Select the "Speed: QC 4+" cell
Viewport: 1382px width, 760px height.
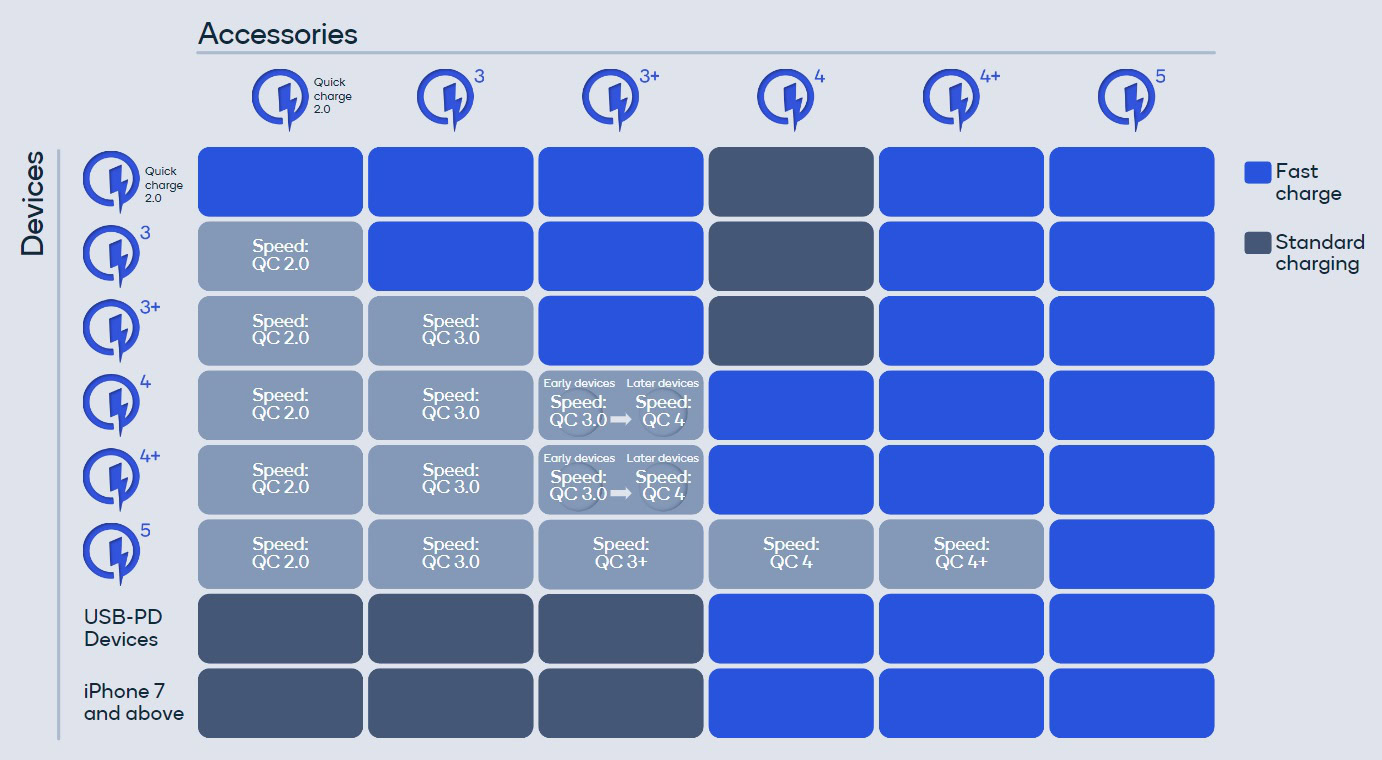pos(961,553)
